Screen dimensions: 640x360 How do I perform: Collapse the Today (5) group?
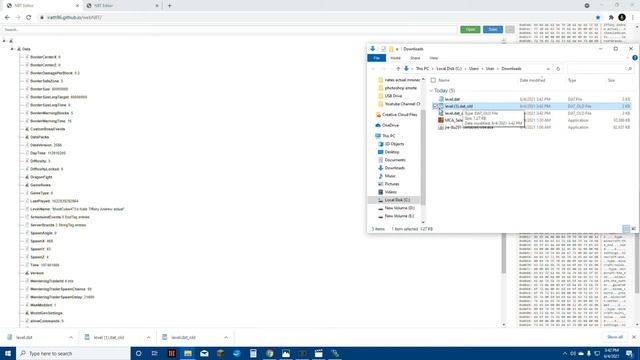coord(431,91)
